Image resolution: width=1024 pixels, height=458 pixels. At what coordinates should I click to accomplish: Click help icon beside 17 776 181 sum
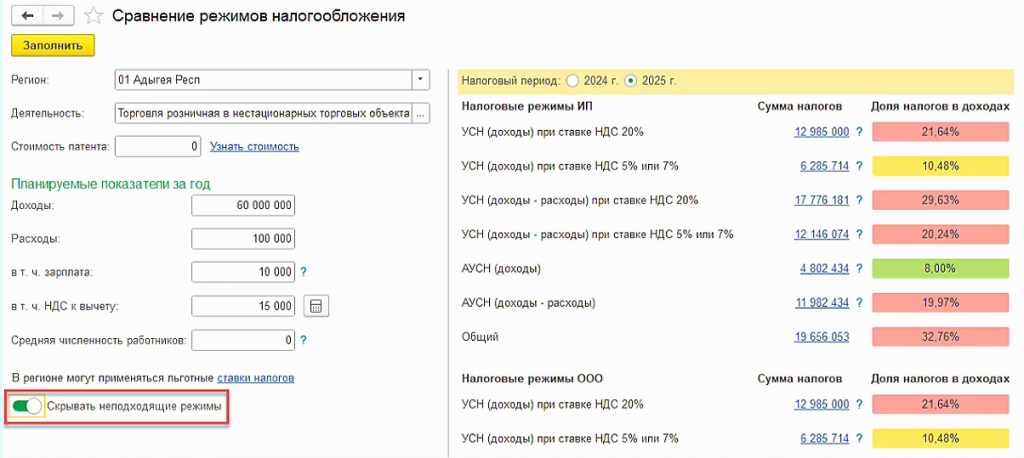859,200
